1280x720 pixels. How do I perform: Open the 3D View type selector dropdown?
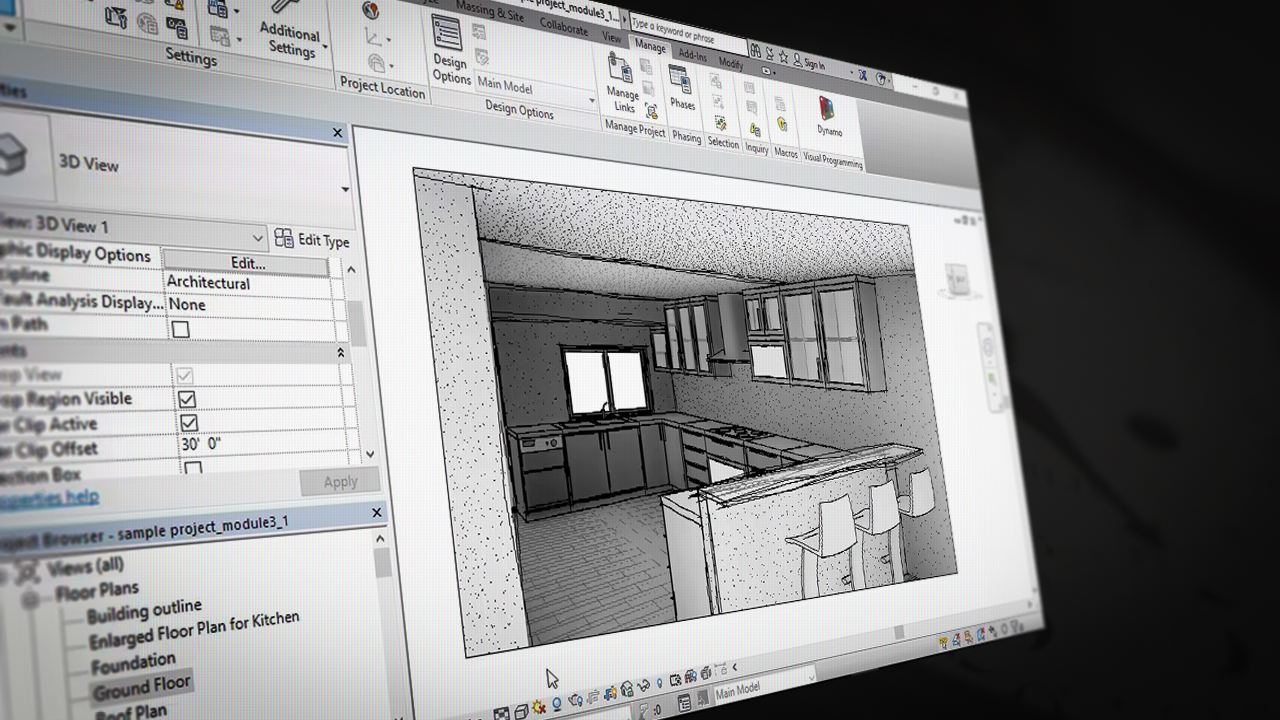pos(346,190)
